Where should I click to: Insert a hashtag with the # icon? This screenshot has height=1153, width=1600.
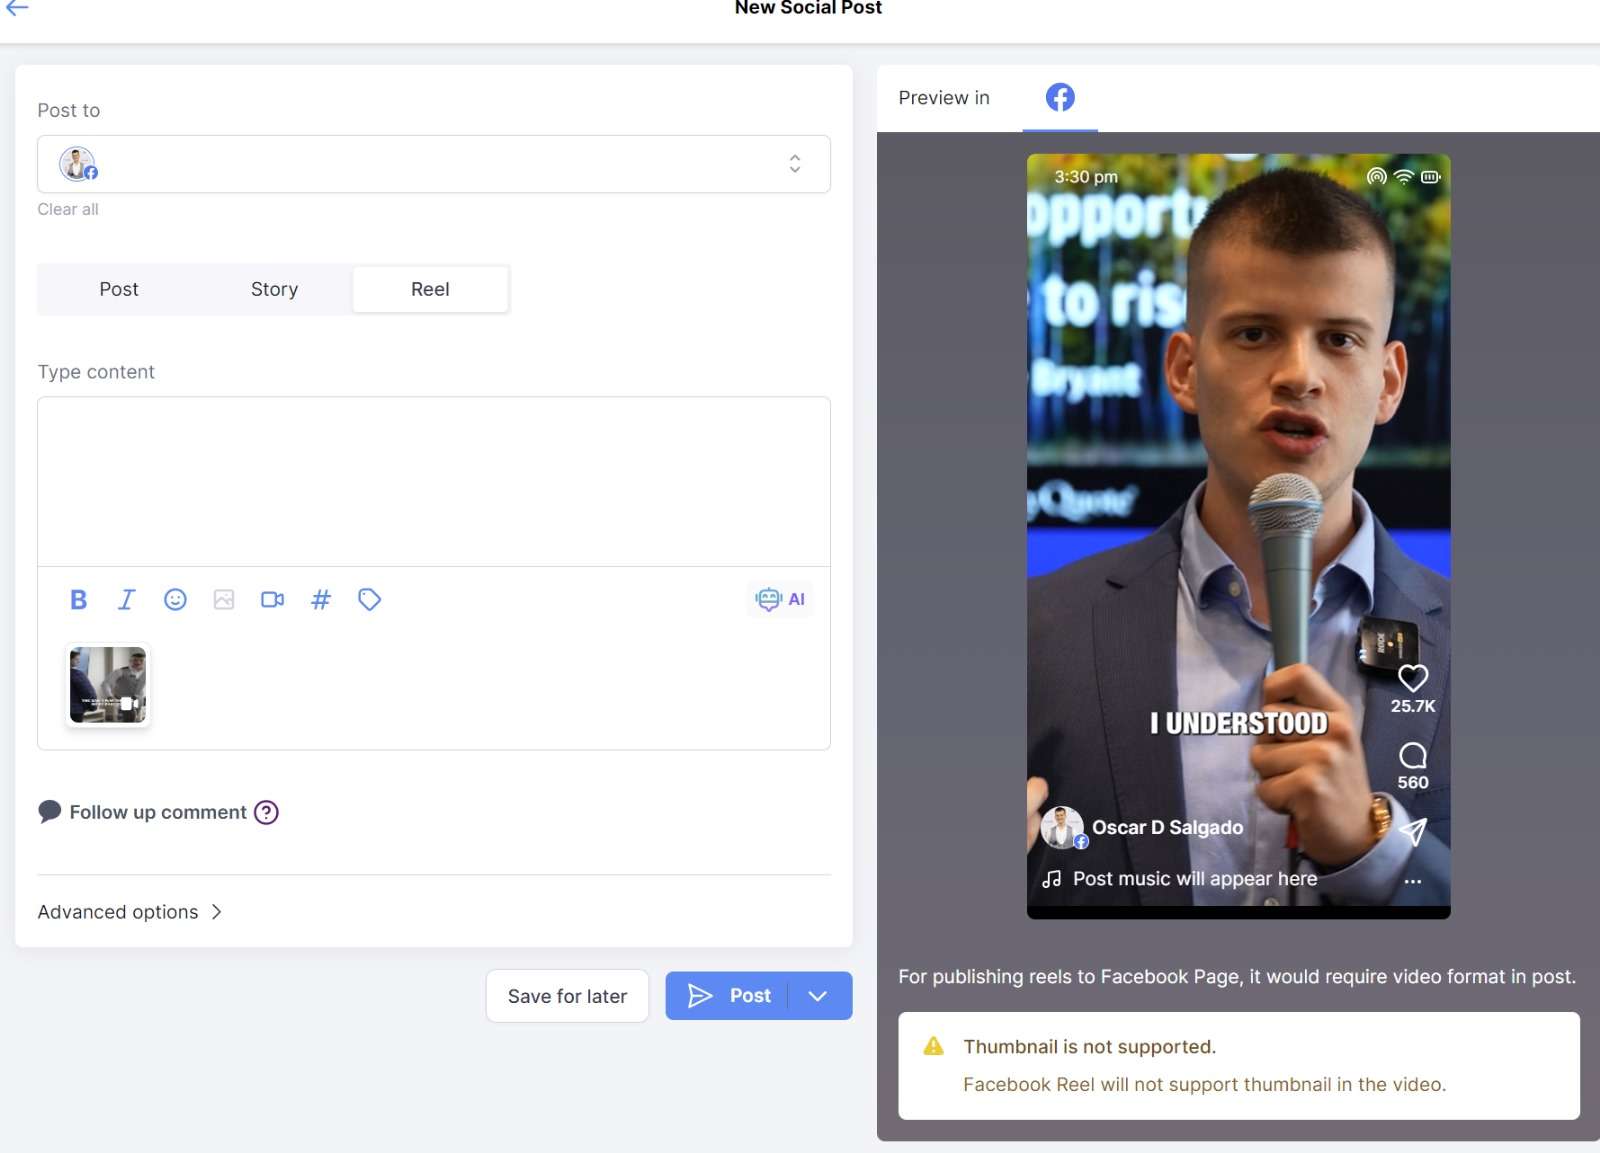click(321, 600)
